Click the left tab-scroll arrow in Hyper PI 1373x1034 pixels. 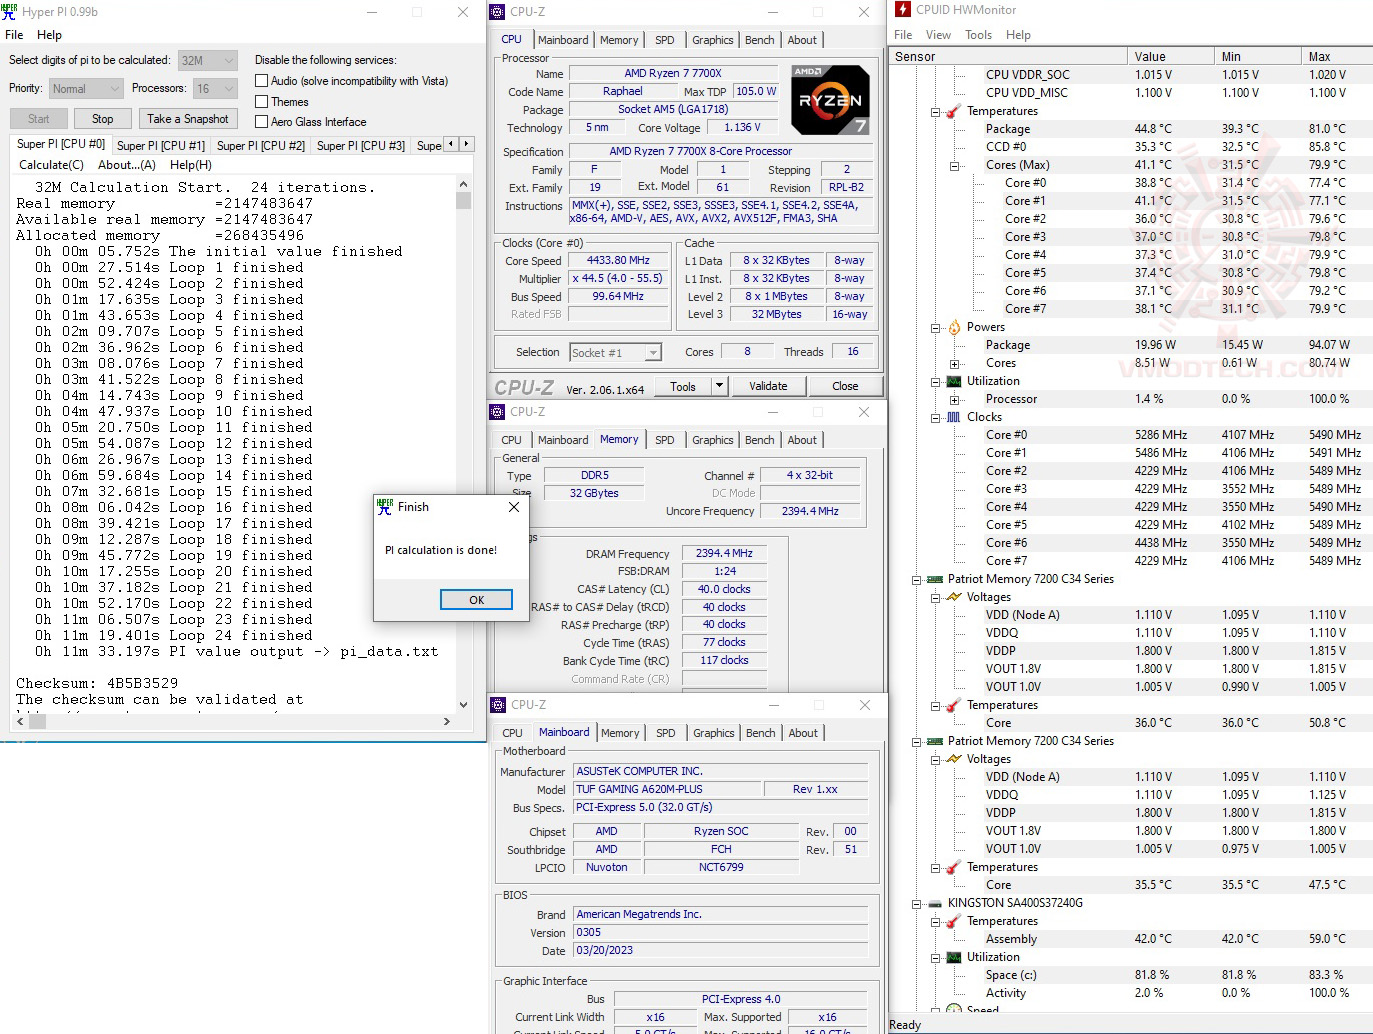point(451,144)
